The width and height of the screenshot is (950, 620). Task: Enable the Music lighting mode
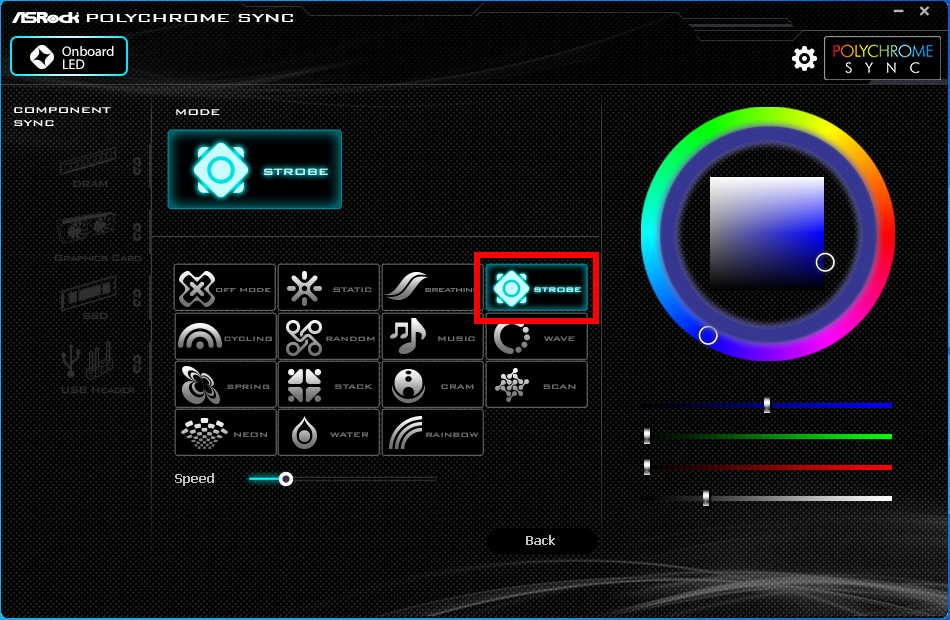433,336
